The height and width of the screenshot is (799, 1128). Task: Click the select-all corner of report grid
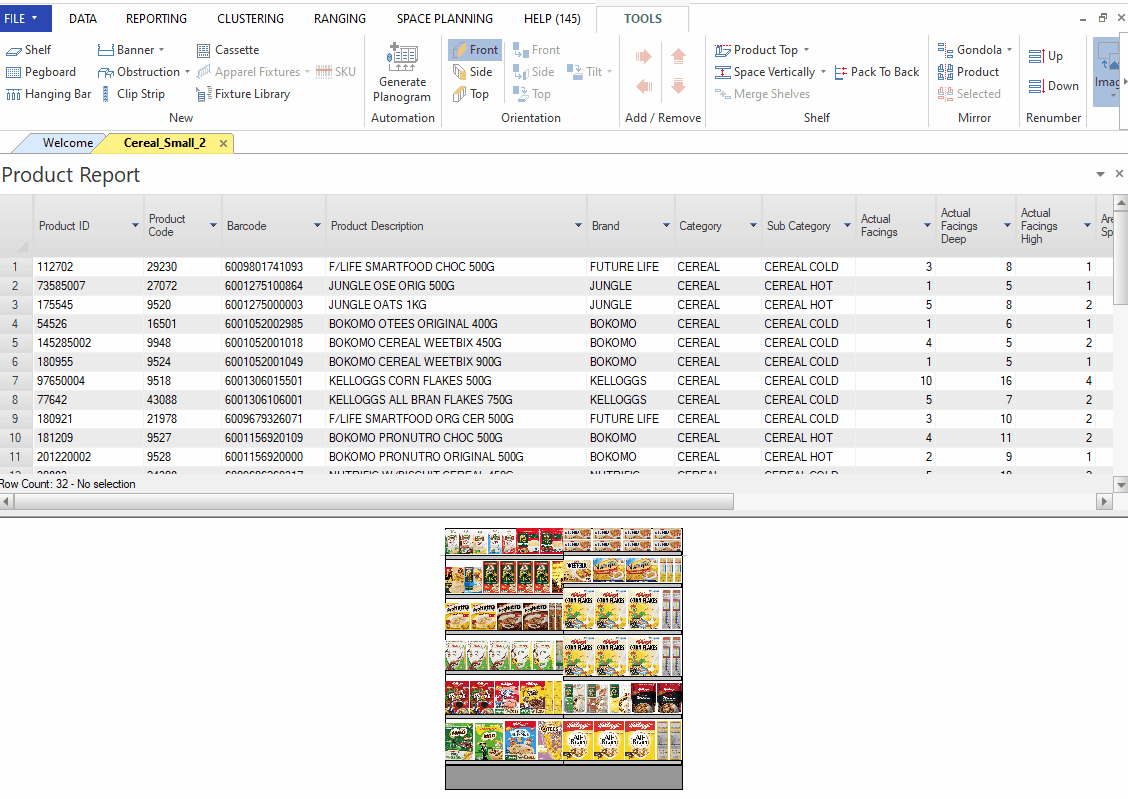tap(16, 226)
